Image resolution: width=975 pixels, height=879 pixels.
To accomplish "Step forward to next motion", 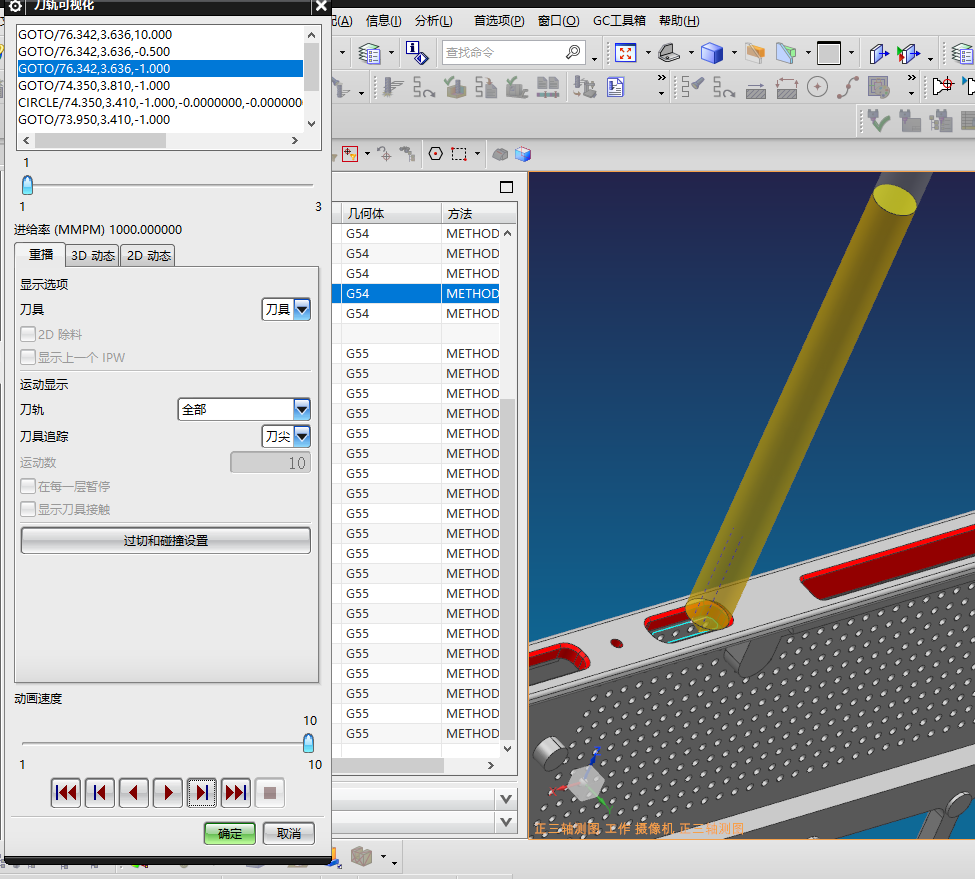I will point(202,793).
